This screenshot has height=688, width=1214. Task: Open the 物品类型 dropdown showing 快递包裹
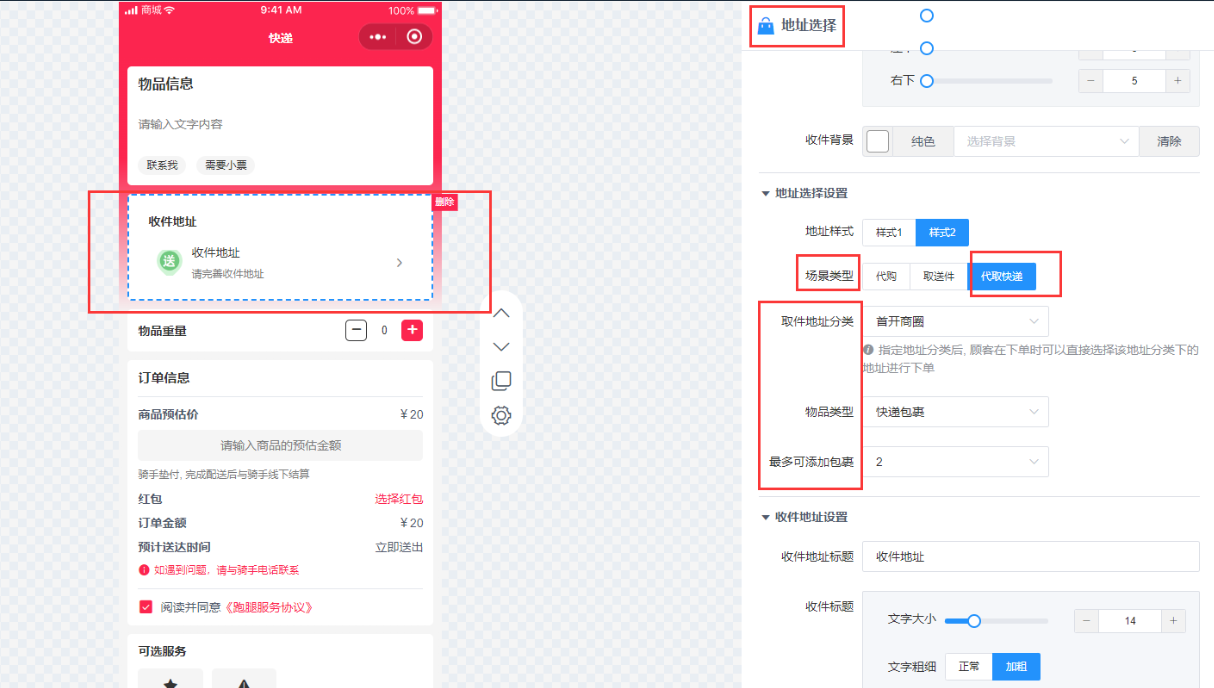955,411
